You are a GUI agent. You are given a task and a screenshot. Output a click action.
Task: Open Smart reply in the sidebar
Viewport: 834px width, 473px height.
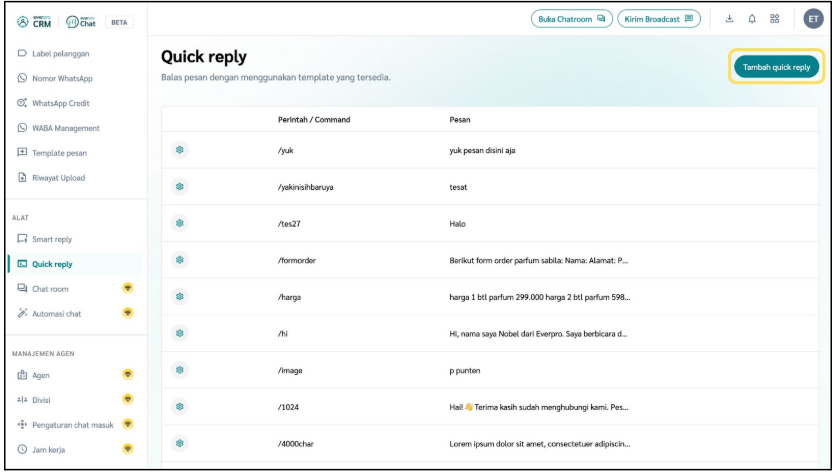coord(52,240)
